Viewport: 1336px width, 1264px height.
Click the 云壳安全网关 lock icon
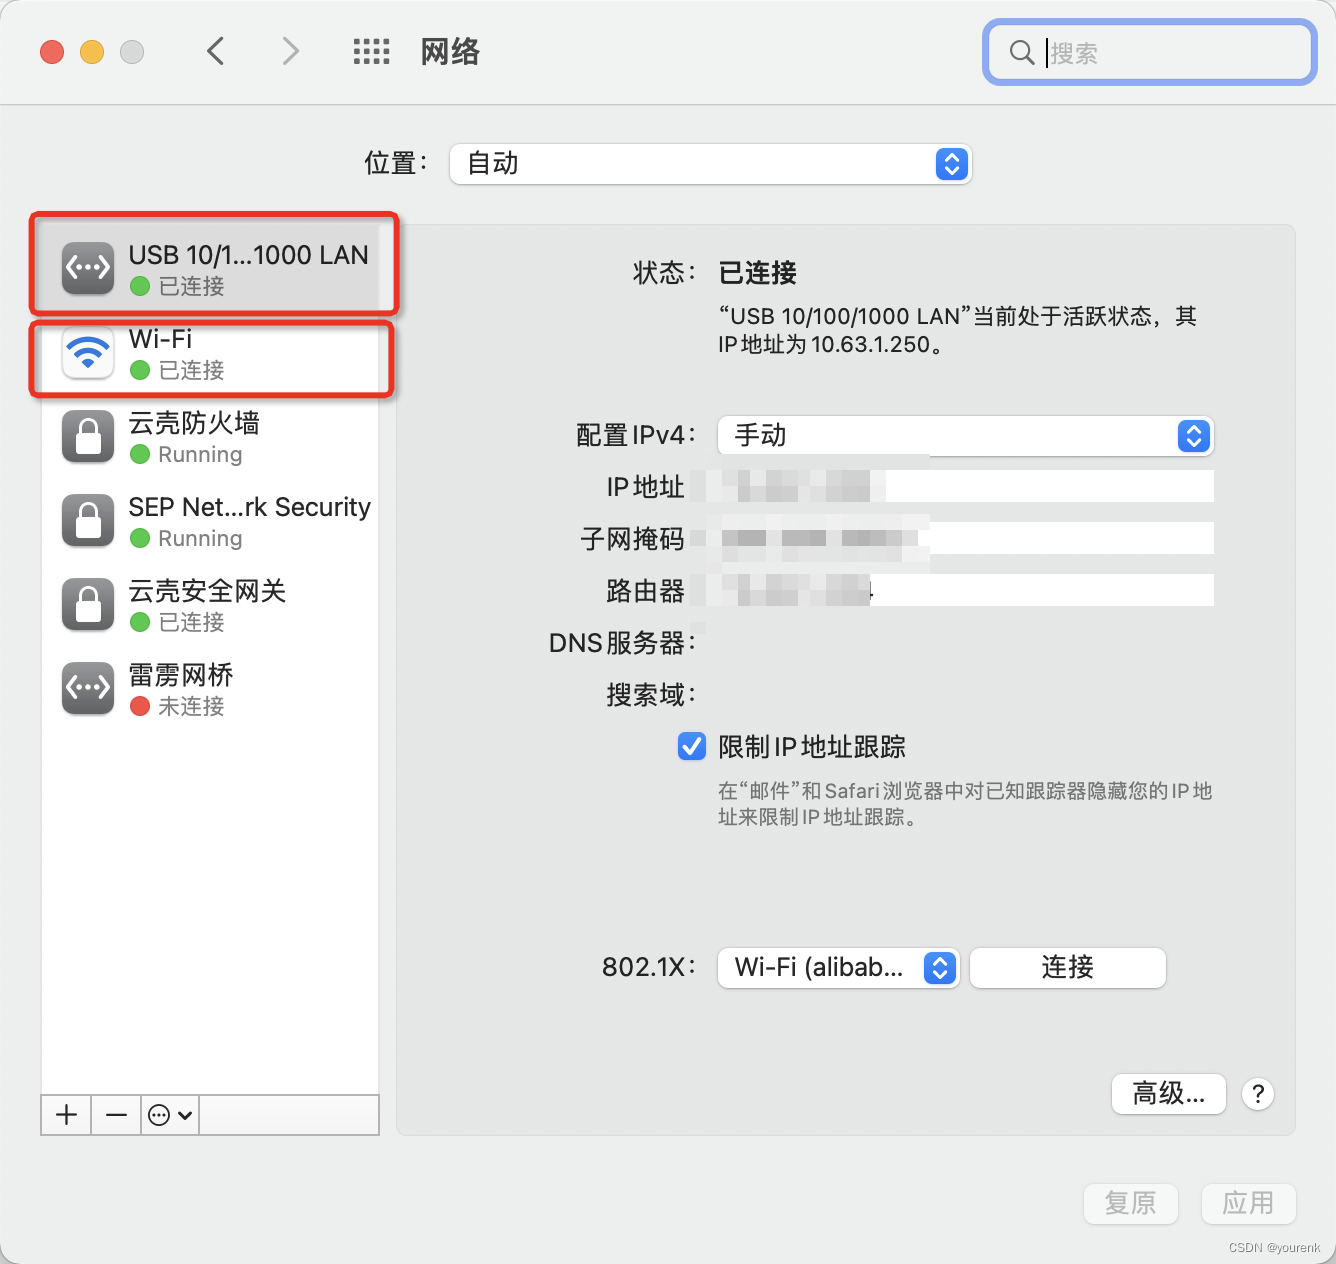coord(88,605)
